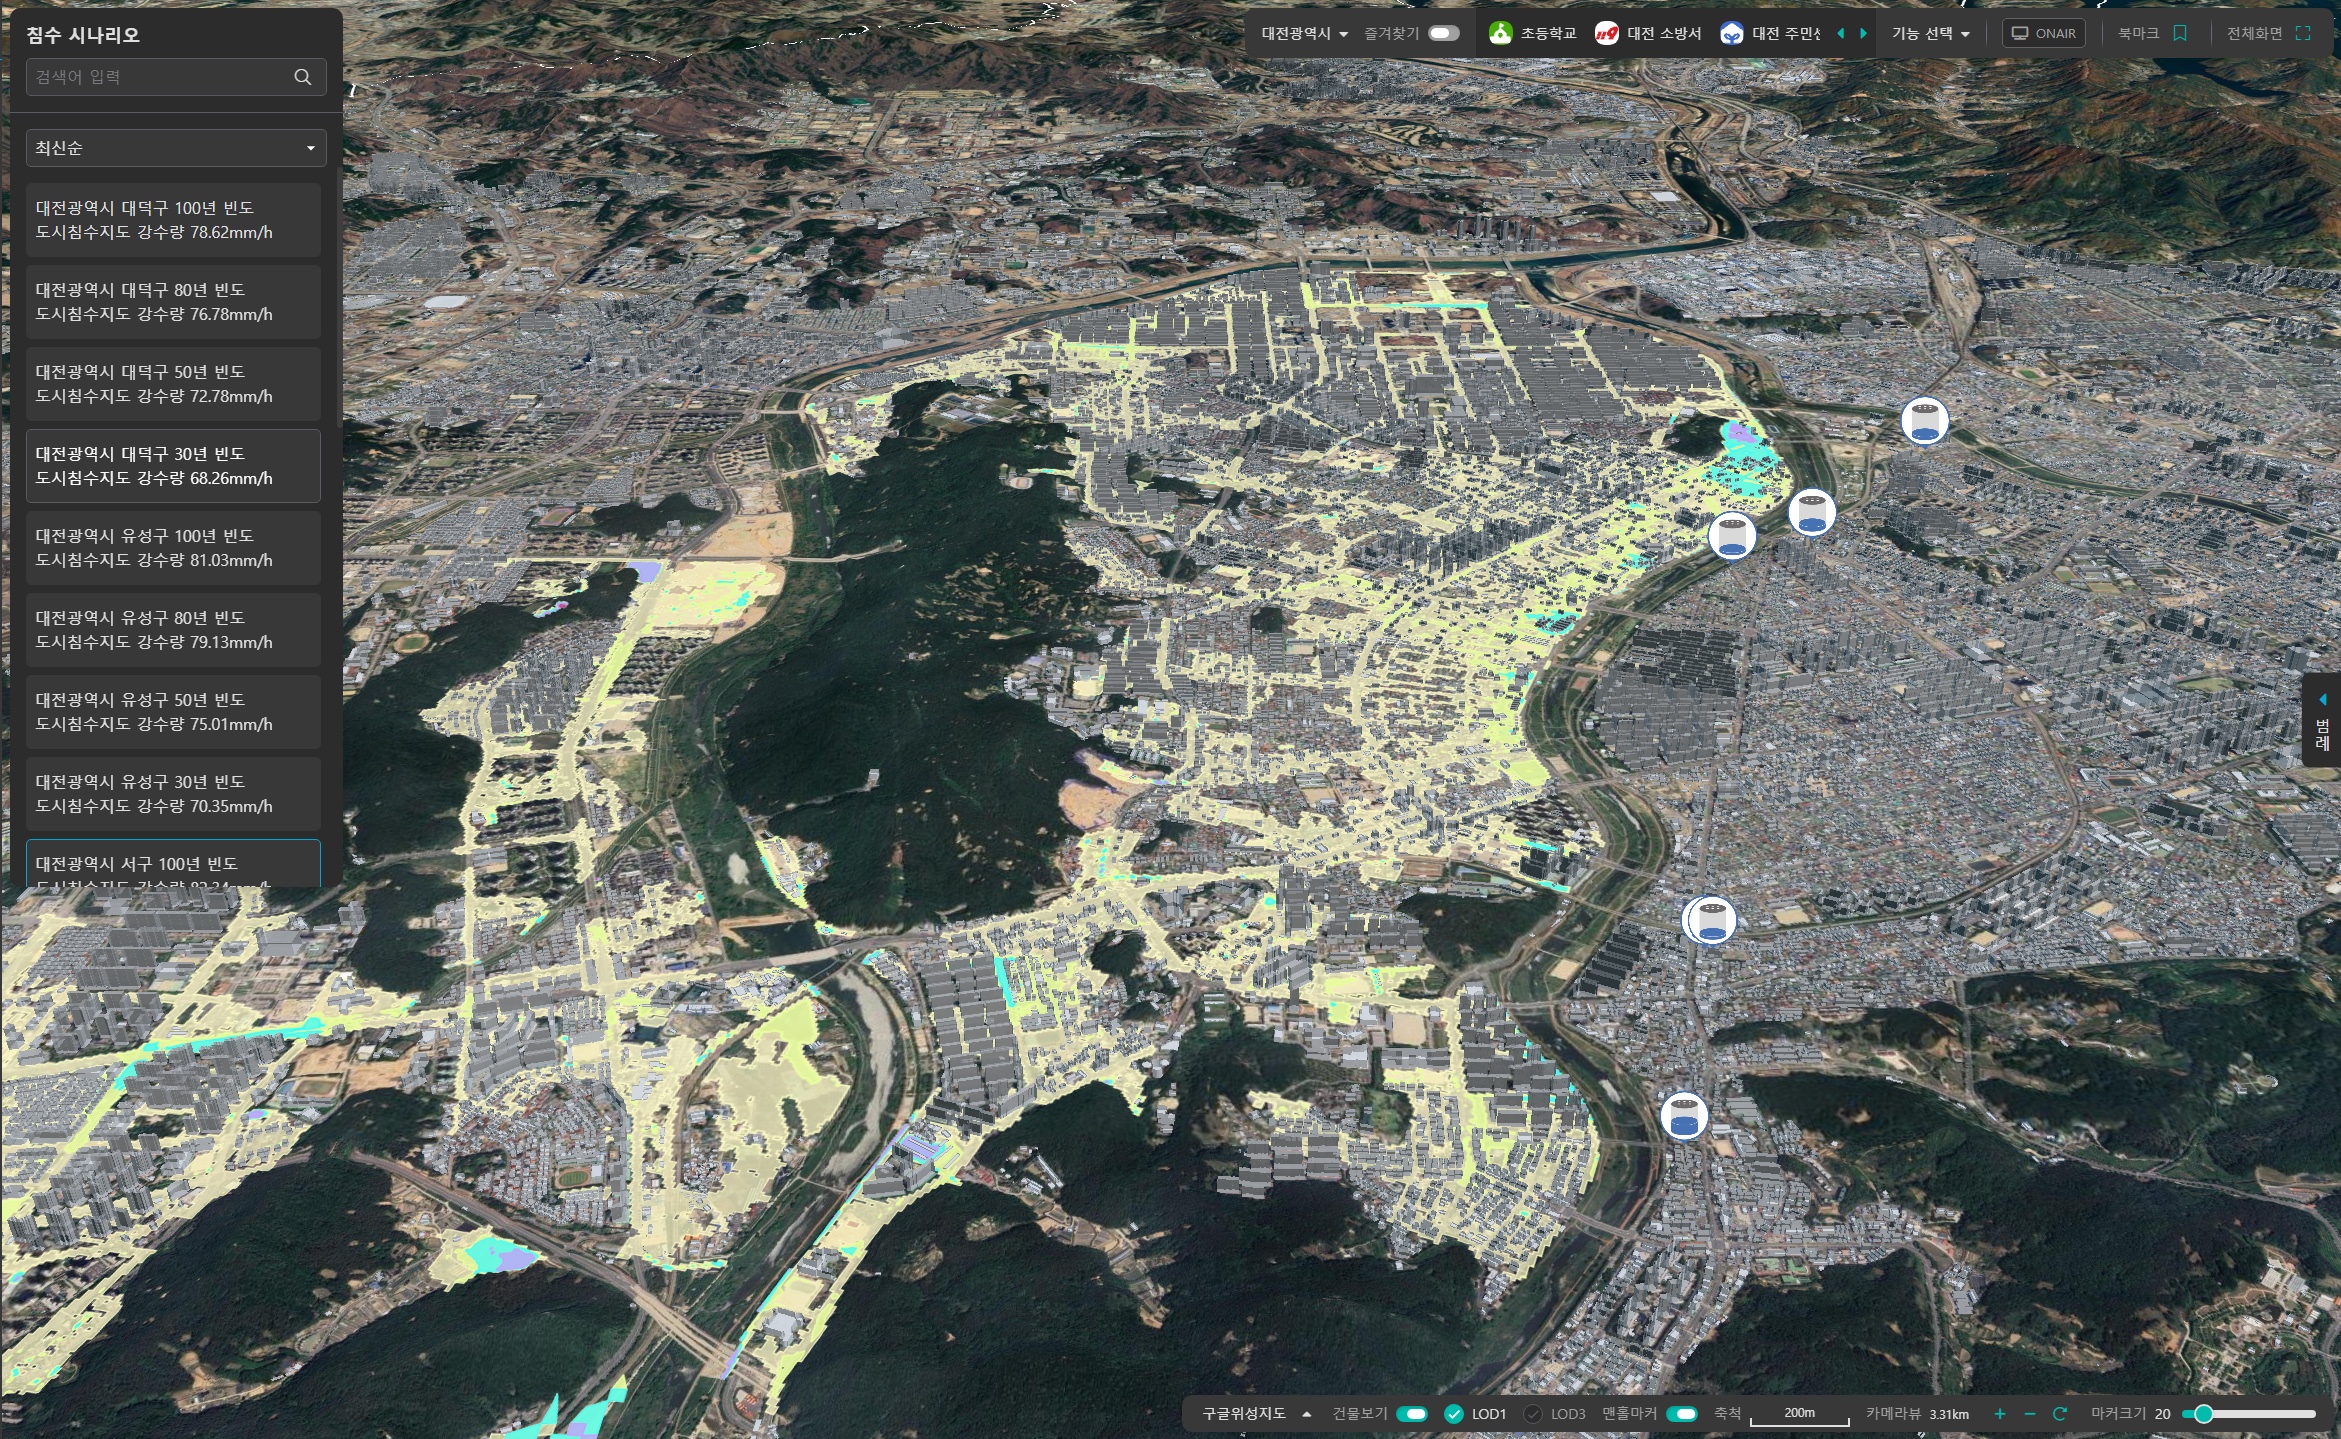This screenshot has width=2341, height=1439.
Task: Expand the 구글위성지도 base map selector
Action: 1256,1413
